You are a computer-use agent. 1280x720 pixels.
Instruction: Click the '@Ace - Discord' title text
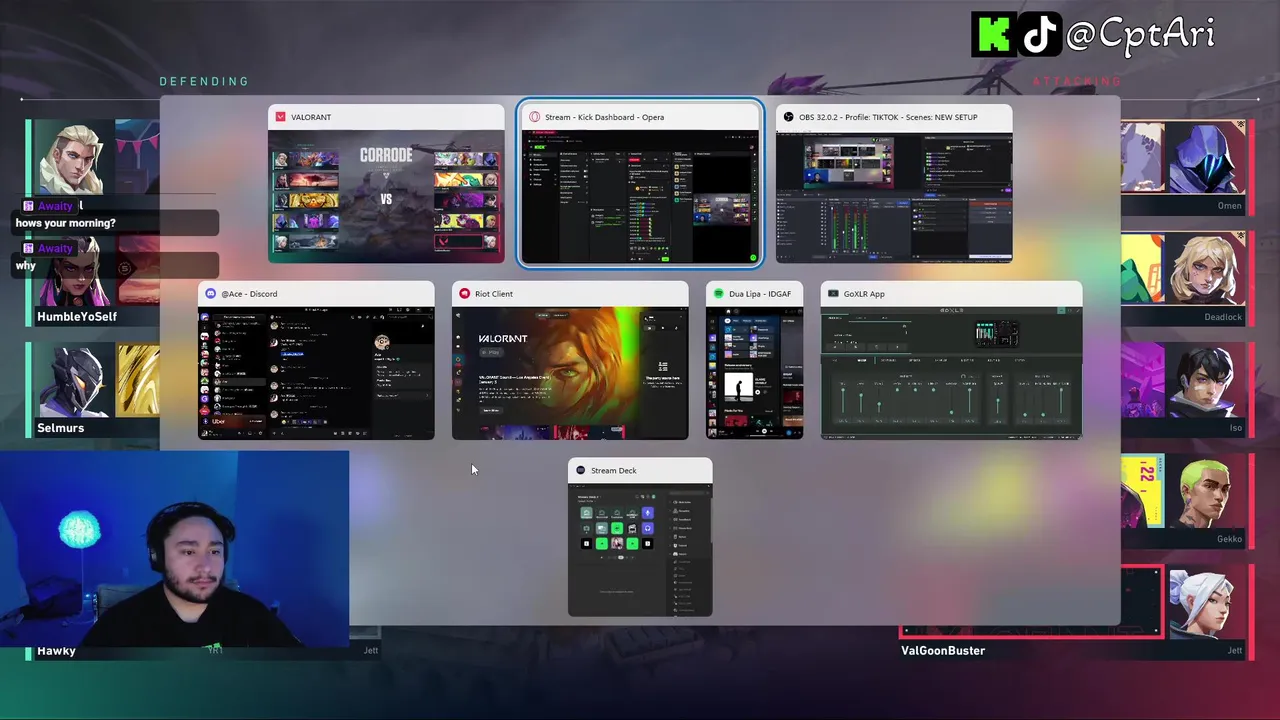click(x=249, y=294)
